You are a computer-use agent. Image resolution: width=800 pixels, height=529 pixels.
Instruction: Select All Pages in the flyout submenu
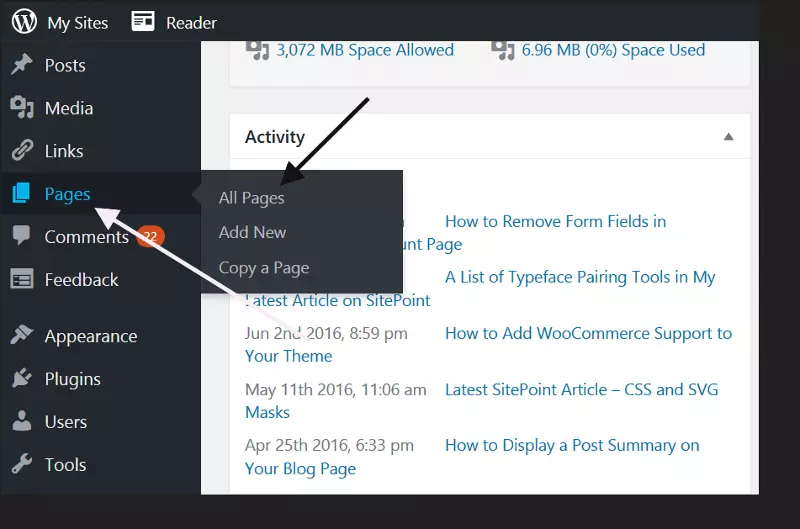pos(252,198)
